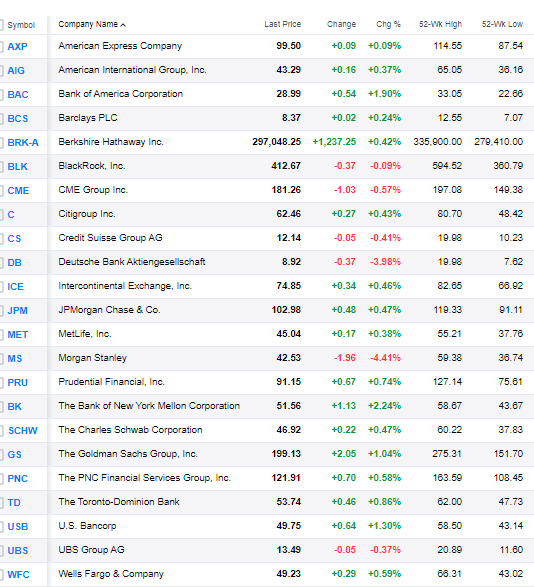Click CME Group last price 181.26

[x=286, y=190]
